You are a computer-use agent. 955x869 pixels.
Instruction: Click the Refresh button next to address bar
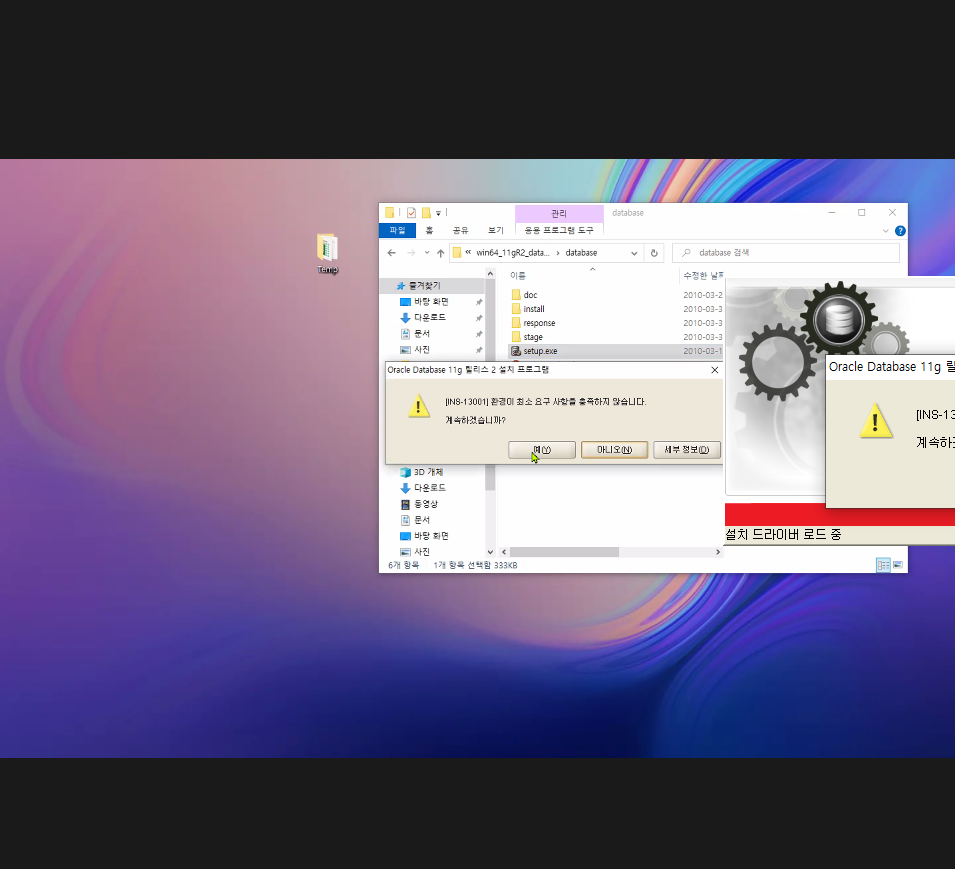tap(654, 253)
